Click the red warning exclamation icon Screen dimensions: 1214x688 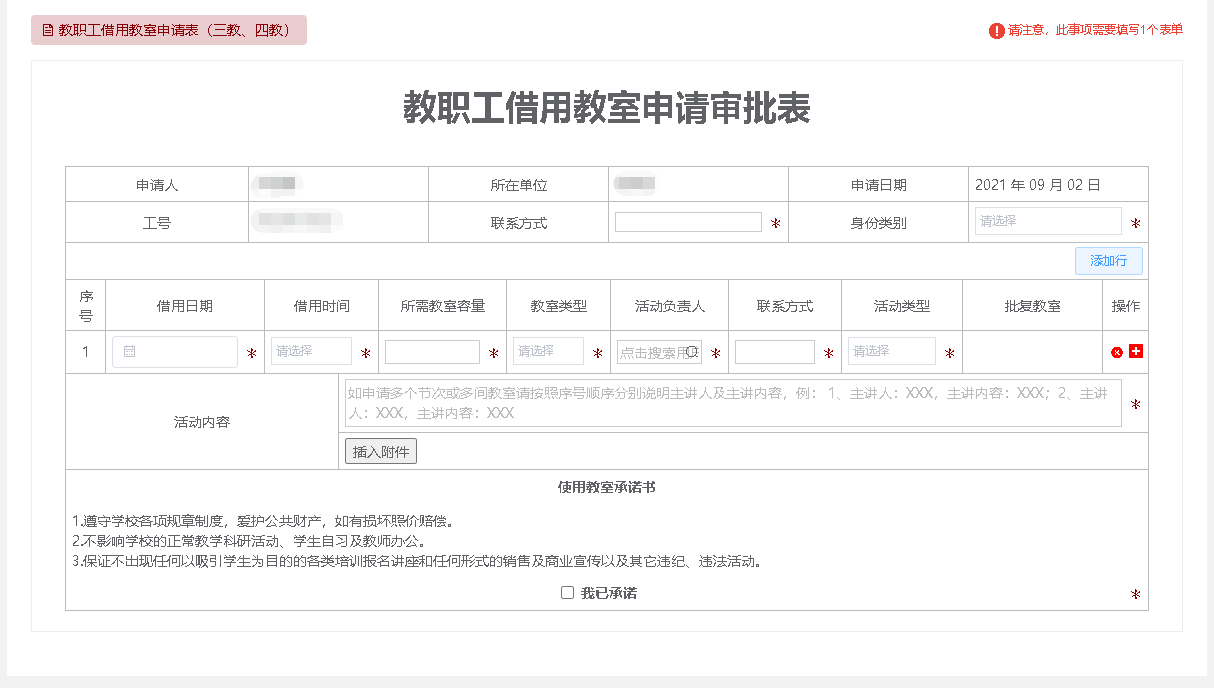pos(996,31)
